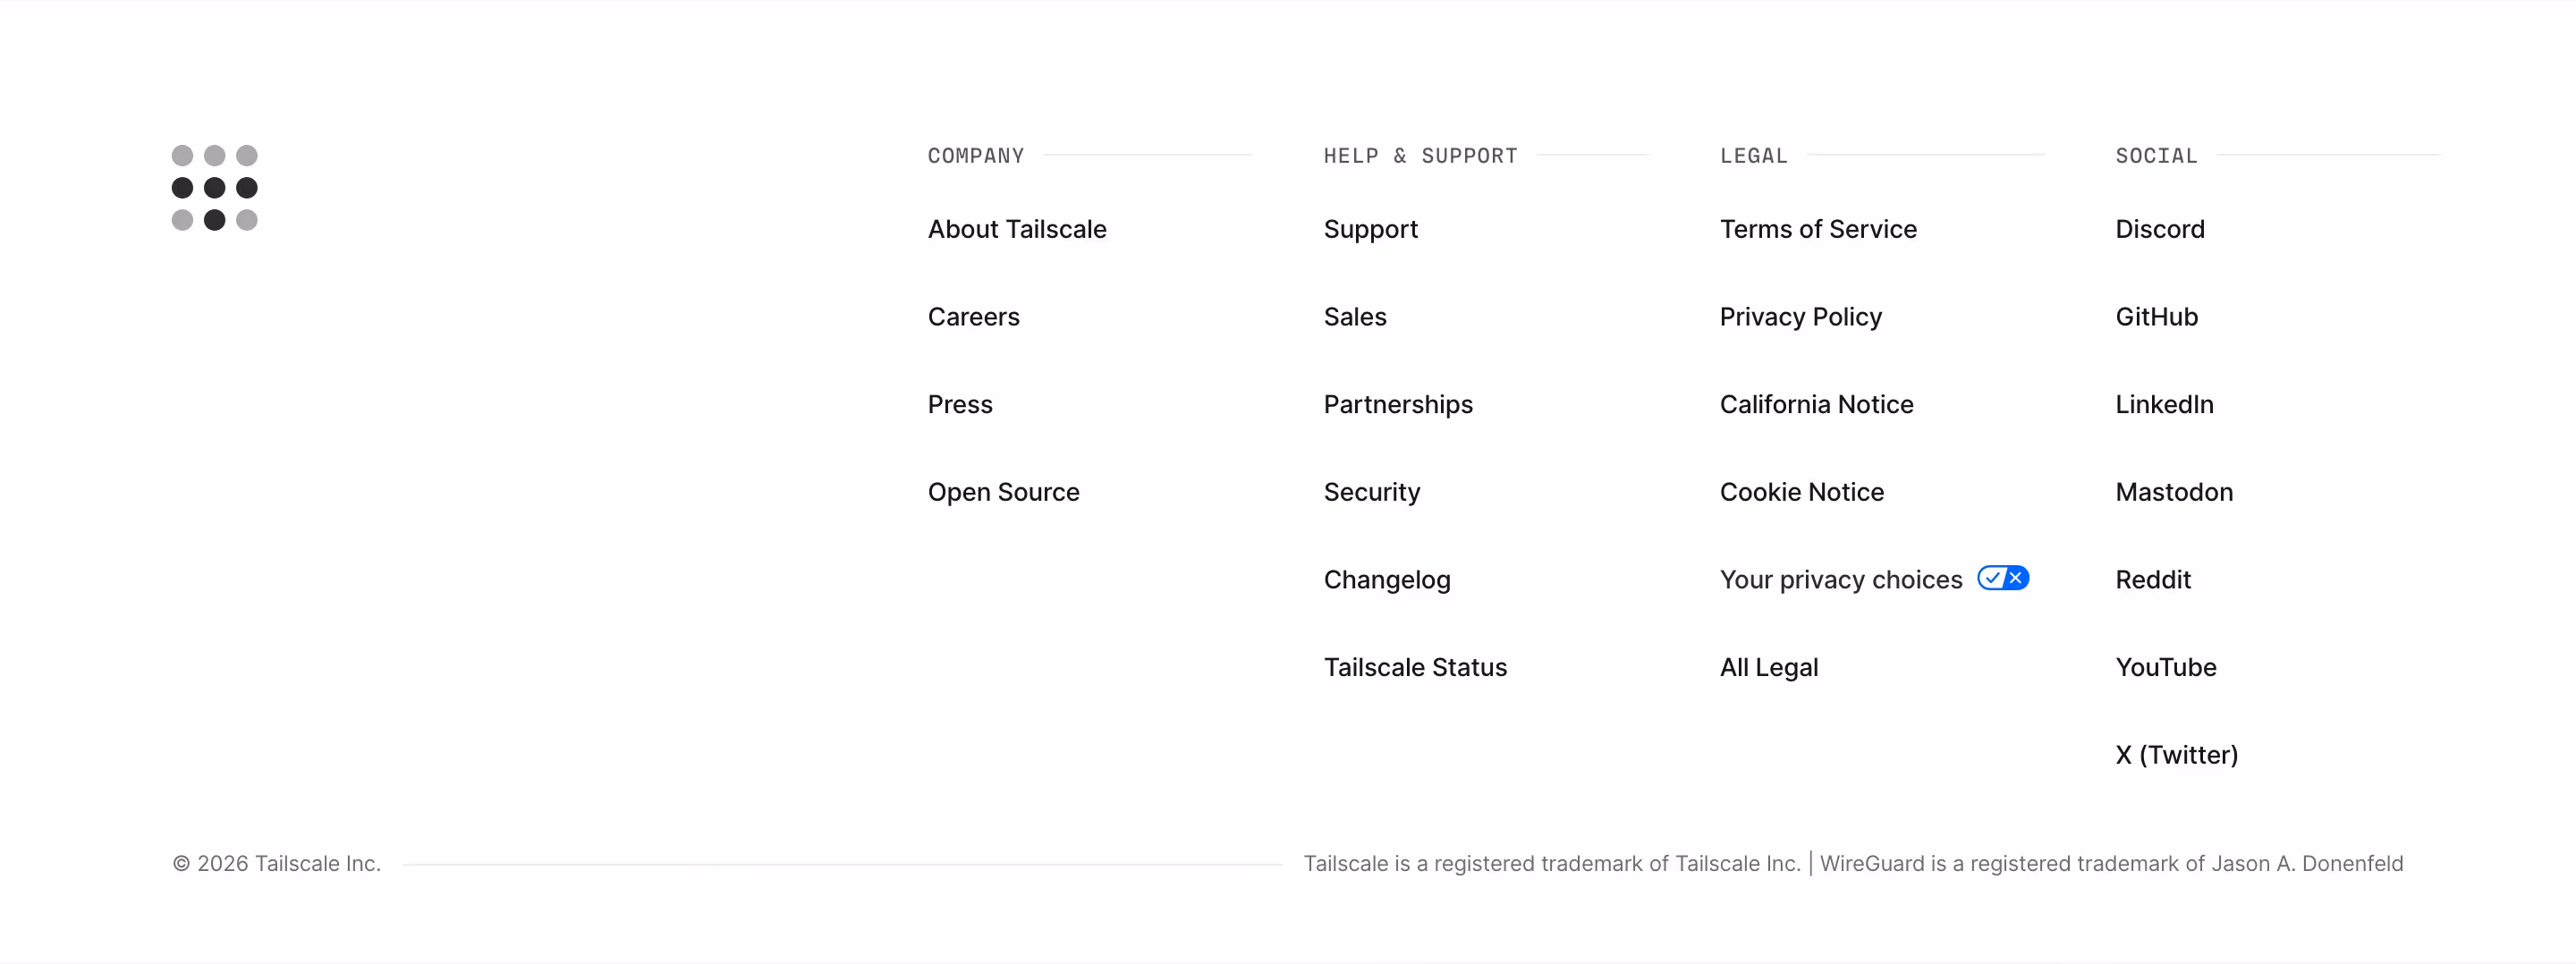View the California Notice
Screen dimensions: 2576x964
1816,405
